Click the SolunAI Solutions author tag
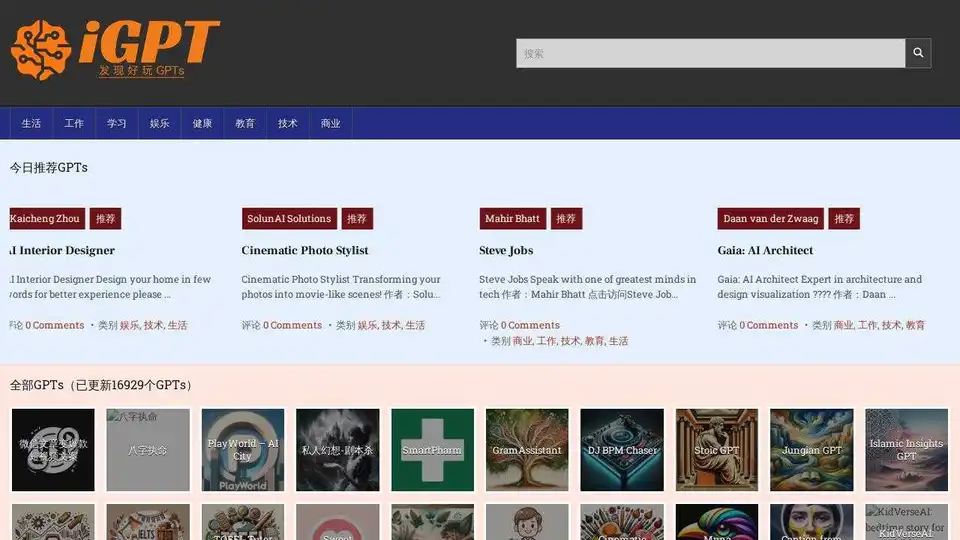 [289, 219]
